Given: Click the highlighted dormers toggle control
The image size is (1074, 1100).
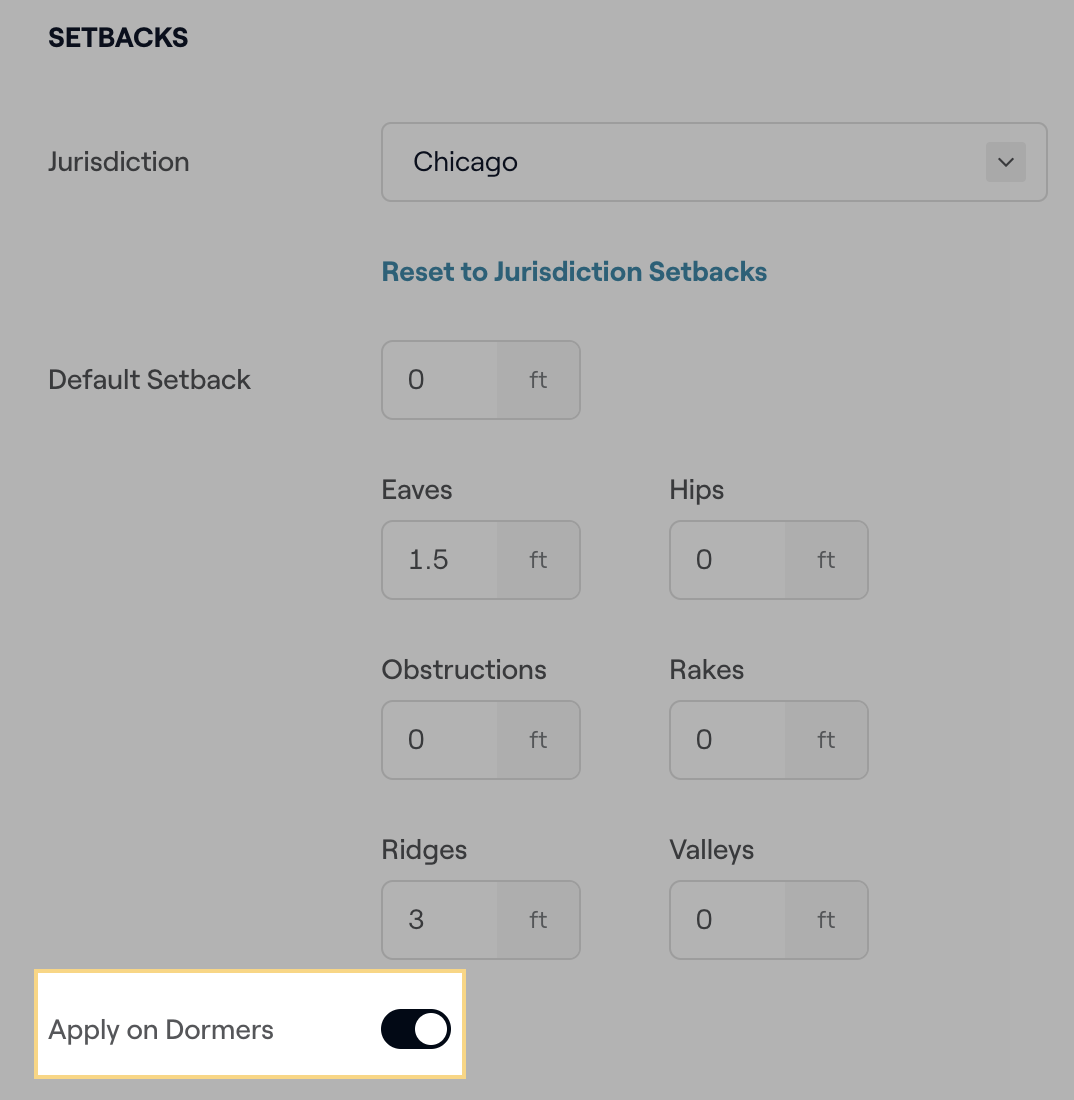Looking at the screenshot, I should [415, 1028].
